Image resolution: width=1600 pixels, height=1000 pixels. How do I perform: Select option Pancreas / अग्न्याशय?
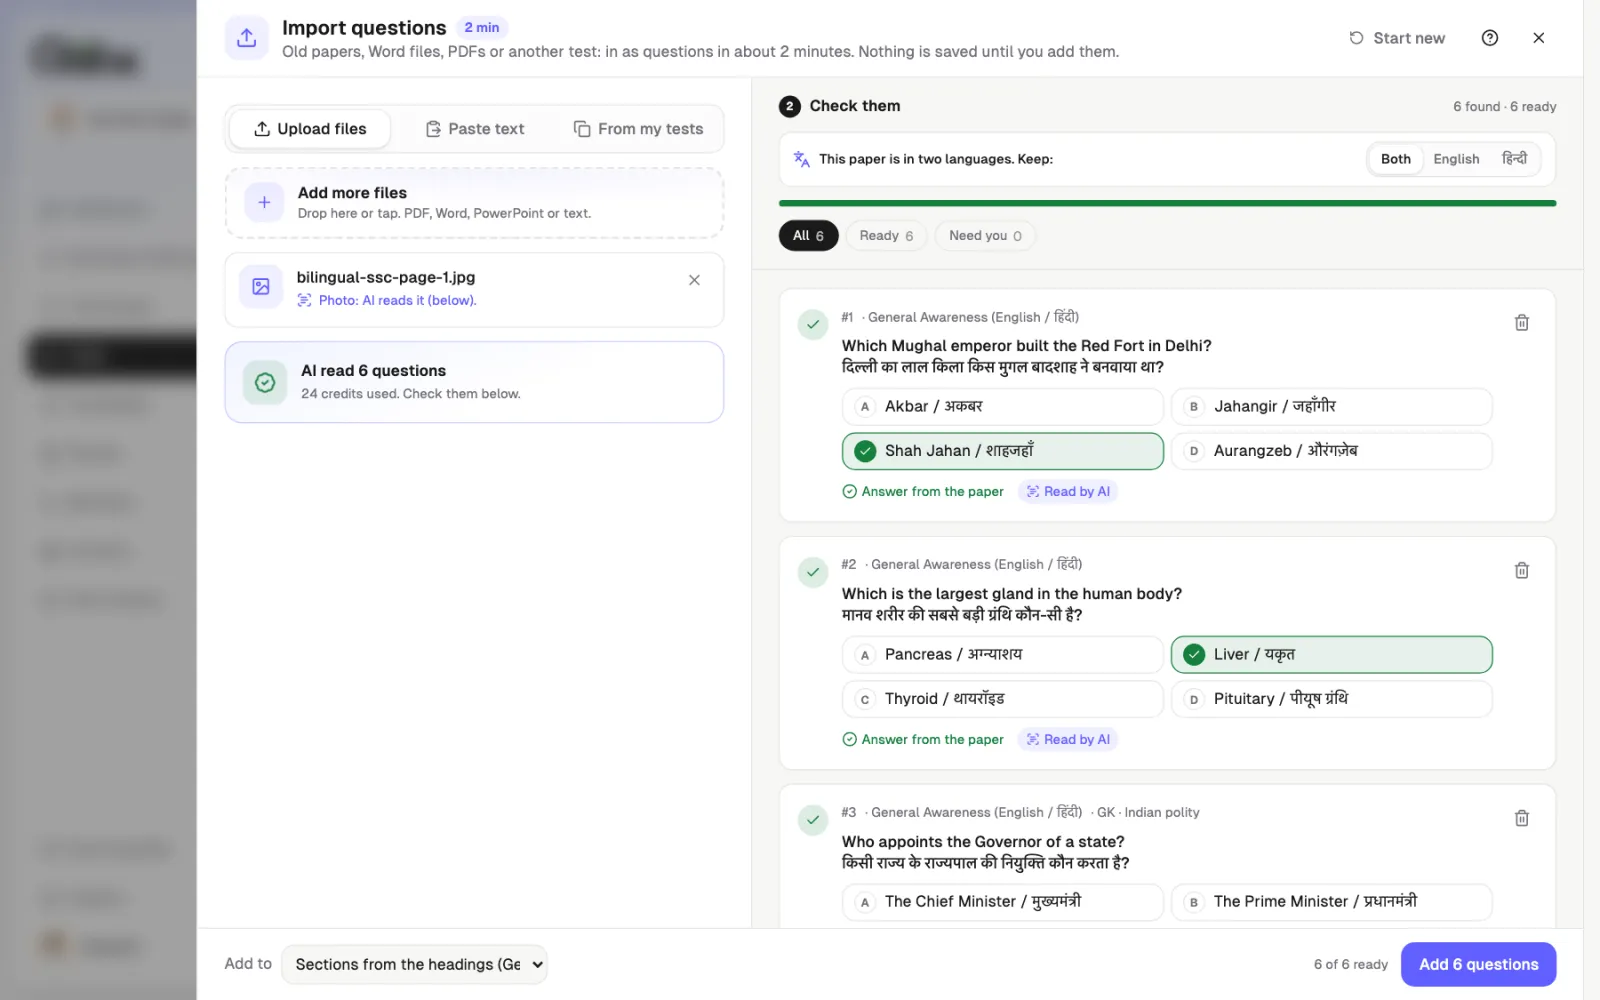[1002, 654]
